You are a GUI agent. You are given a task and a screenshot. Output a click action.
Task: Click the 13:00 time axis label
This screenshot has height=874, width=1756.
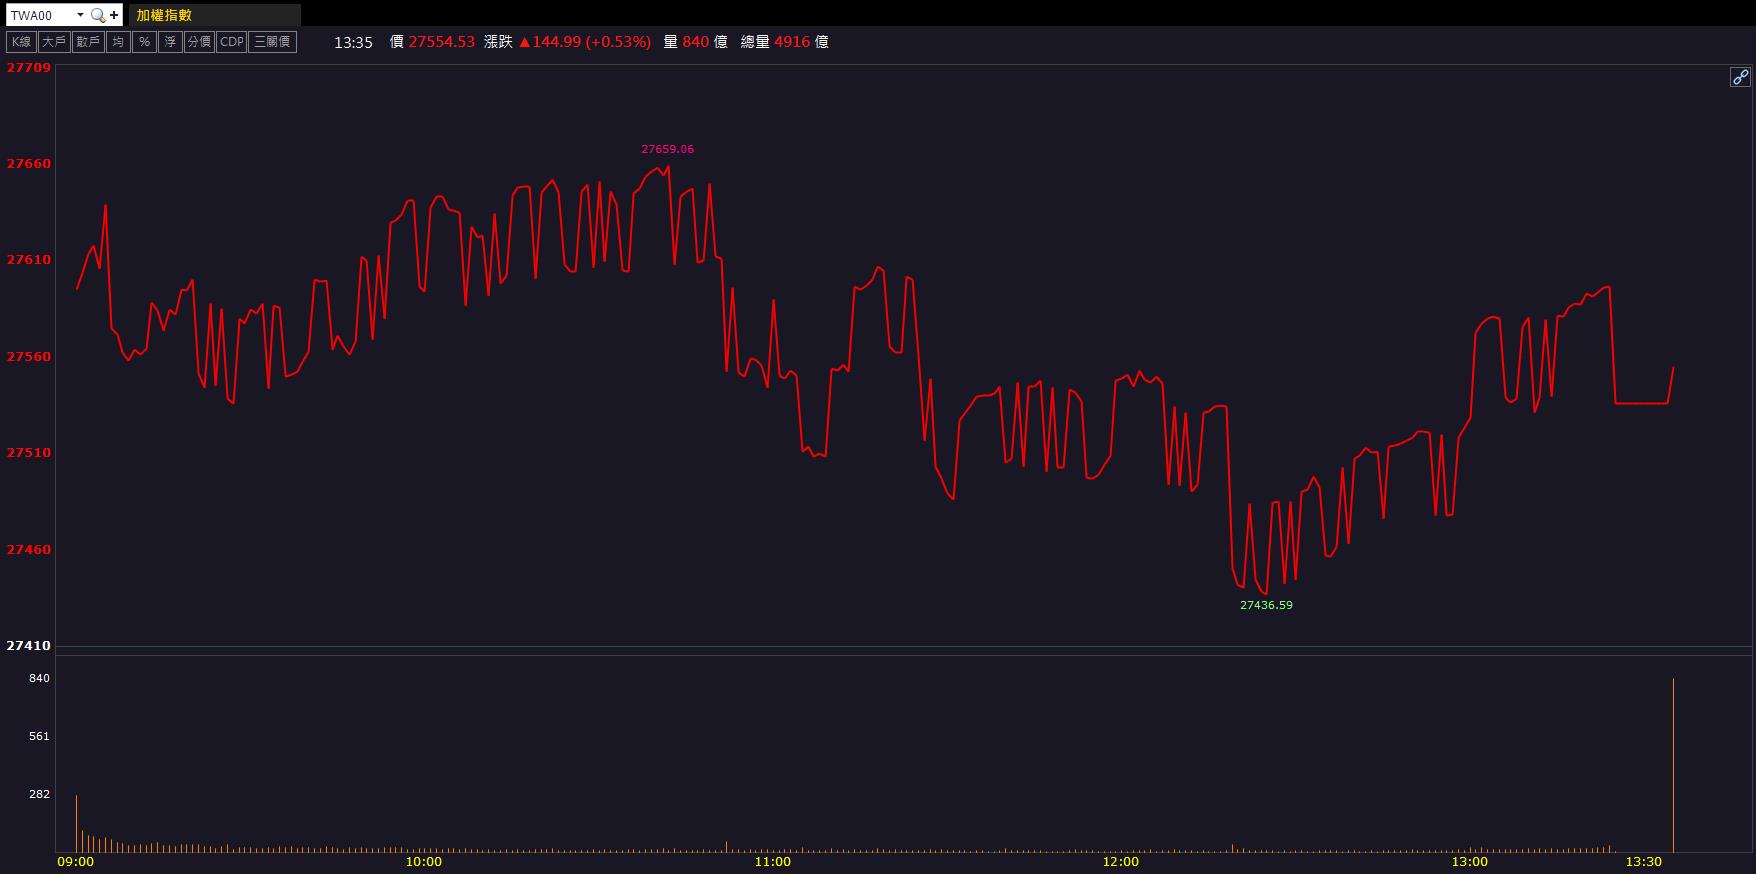coord(1469,862)
